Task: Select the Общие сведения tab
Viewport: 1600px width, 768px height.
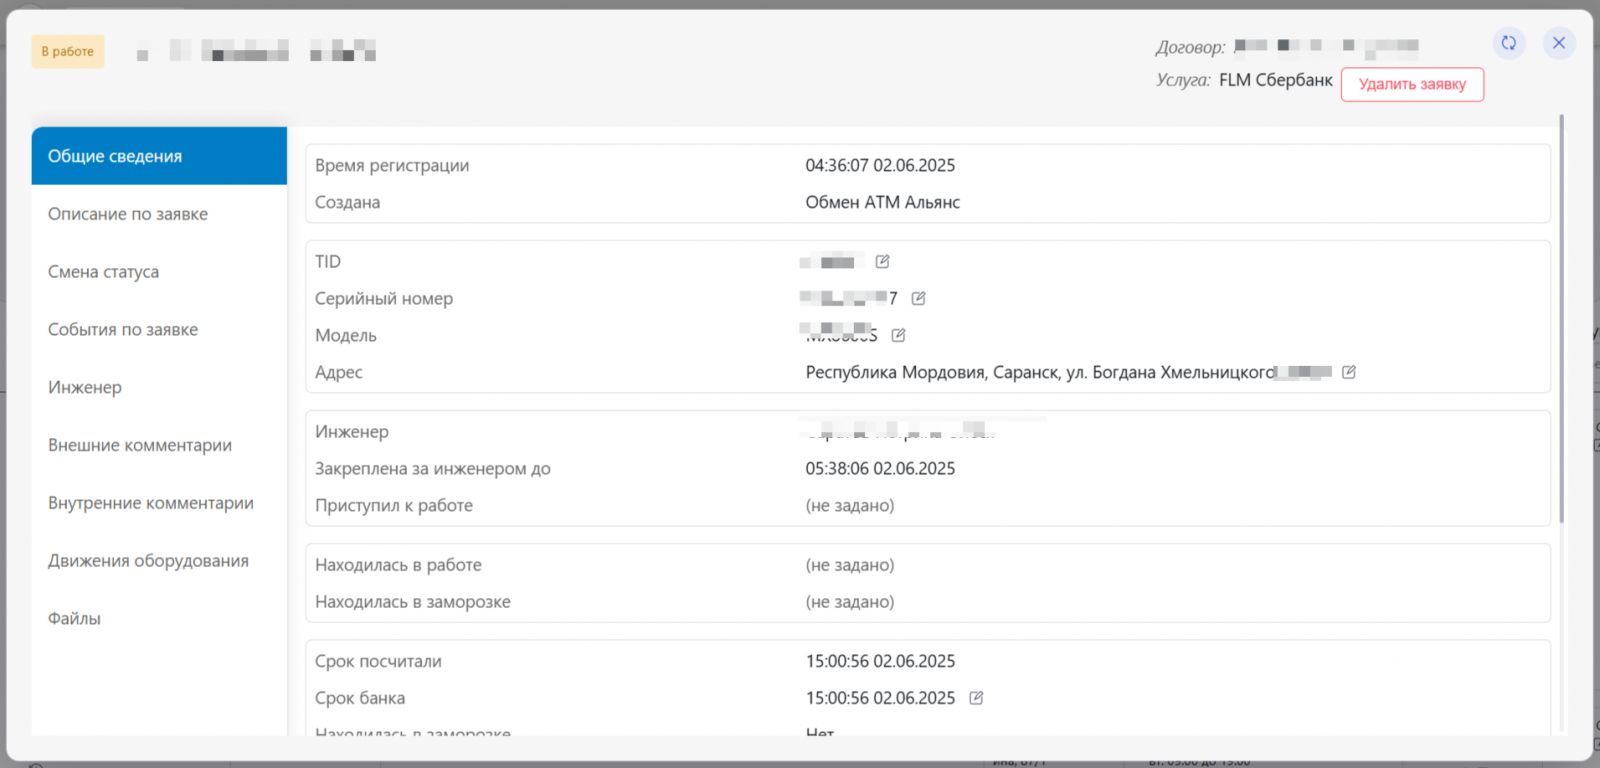Action: click(159, 156)
